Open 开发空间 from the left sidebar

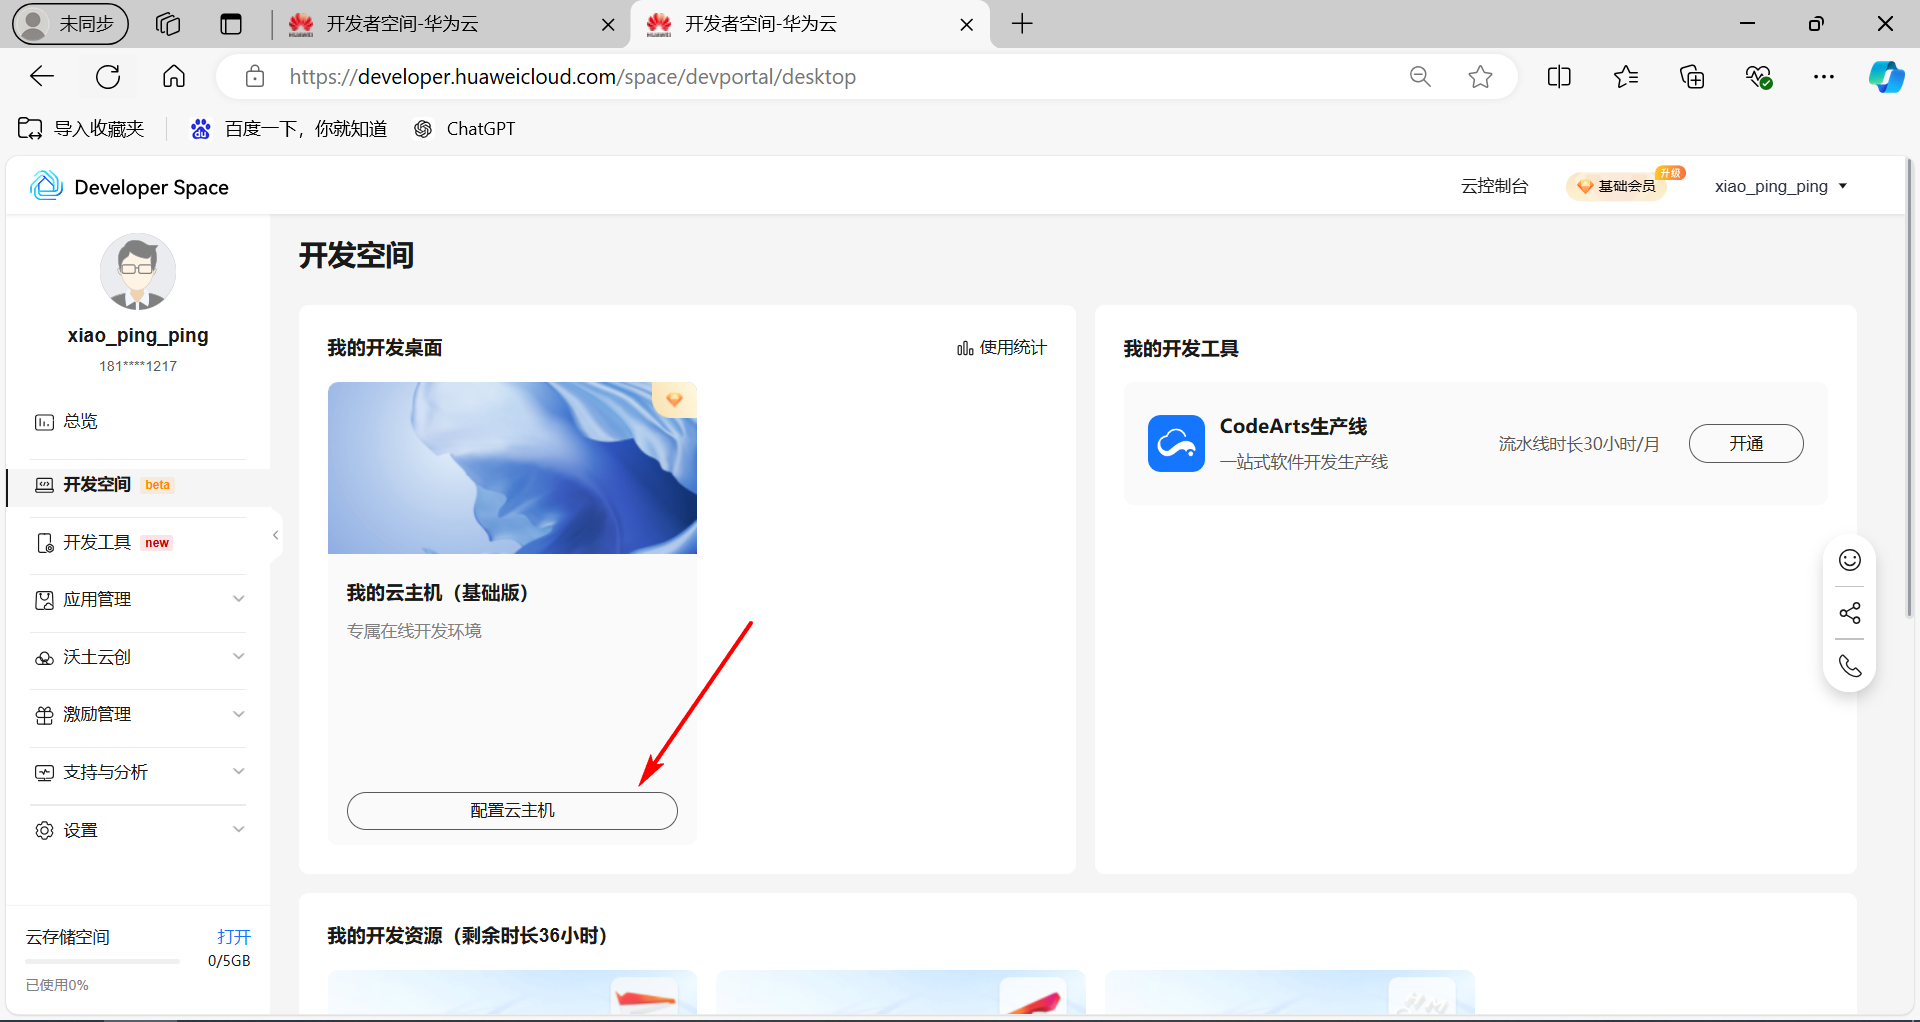(95, 485)
